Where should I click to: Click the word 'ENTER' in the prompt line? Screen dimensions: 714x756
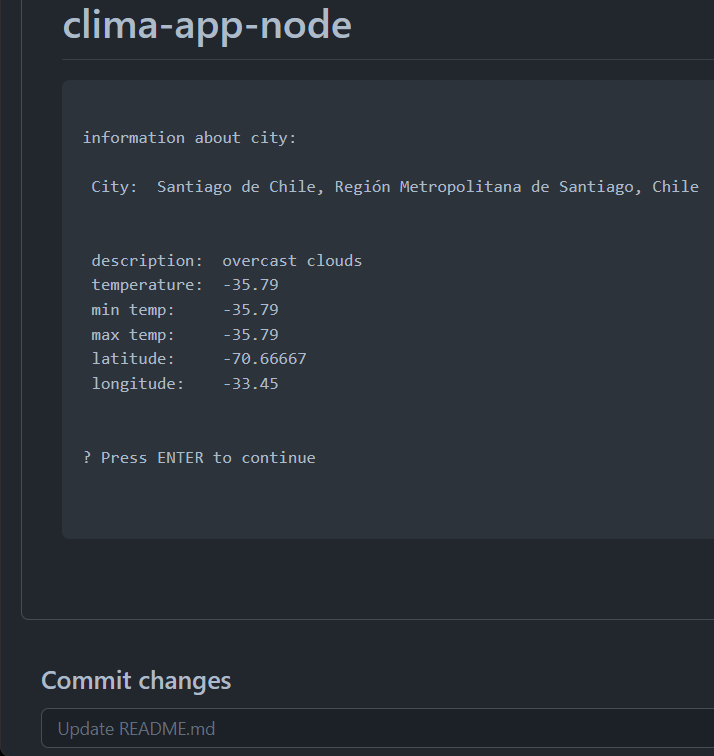(180, 458)
